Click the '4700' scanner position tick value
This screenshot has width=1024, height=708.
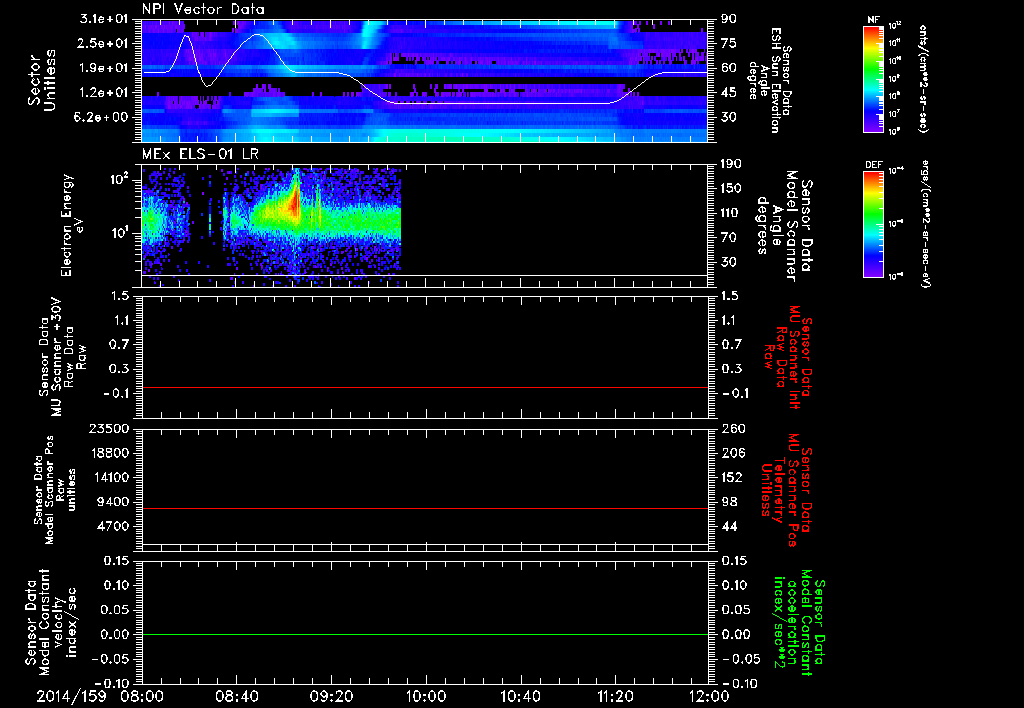tap(112, 526)
